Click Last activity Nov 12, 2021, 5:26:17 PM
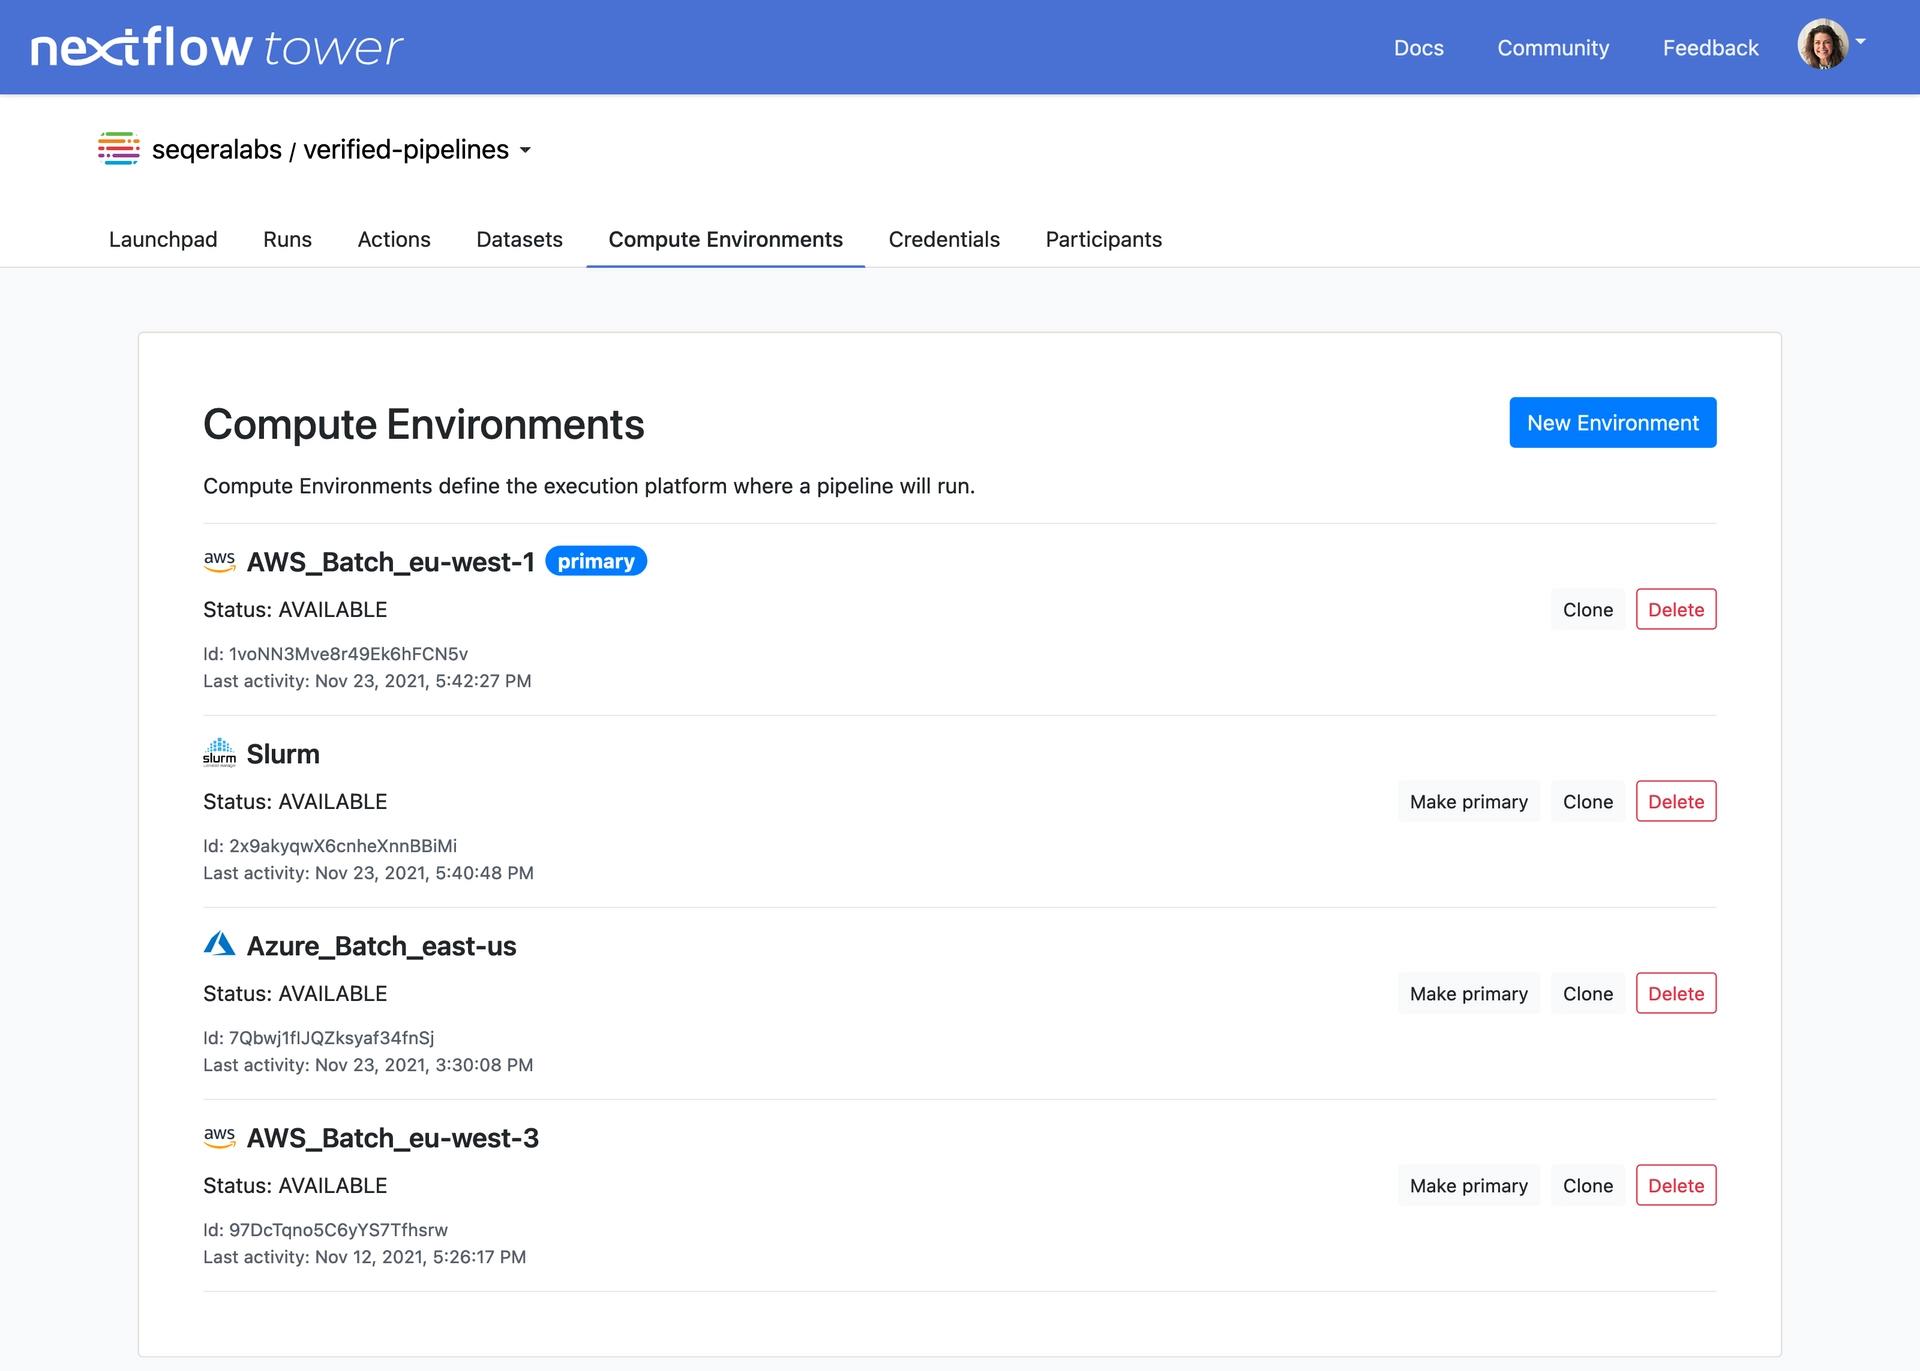Image resolution: width=1920 pixels, height=1371 pixels. tap(364, 1257)
